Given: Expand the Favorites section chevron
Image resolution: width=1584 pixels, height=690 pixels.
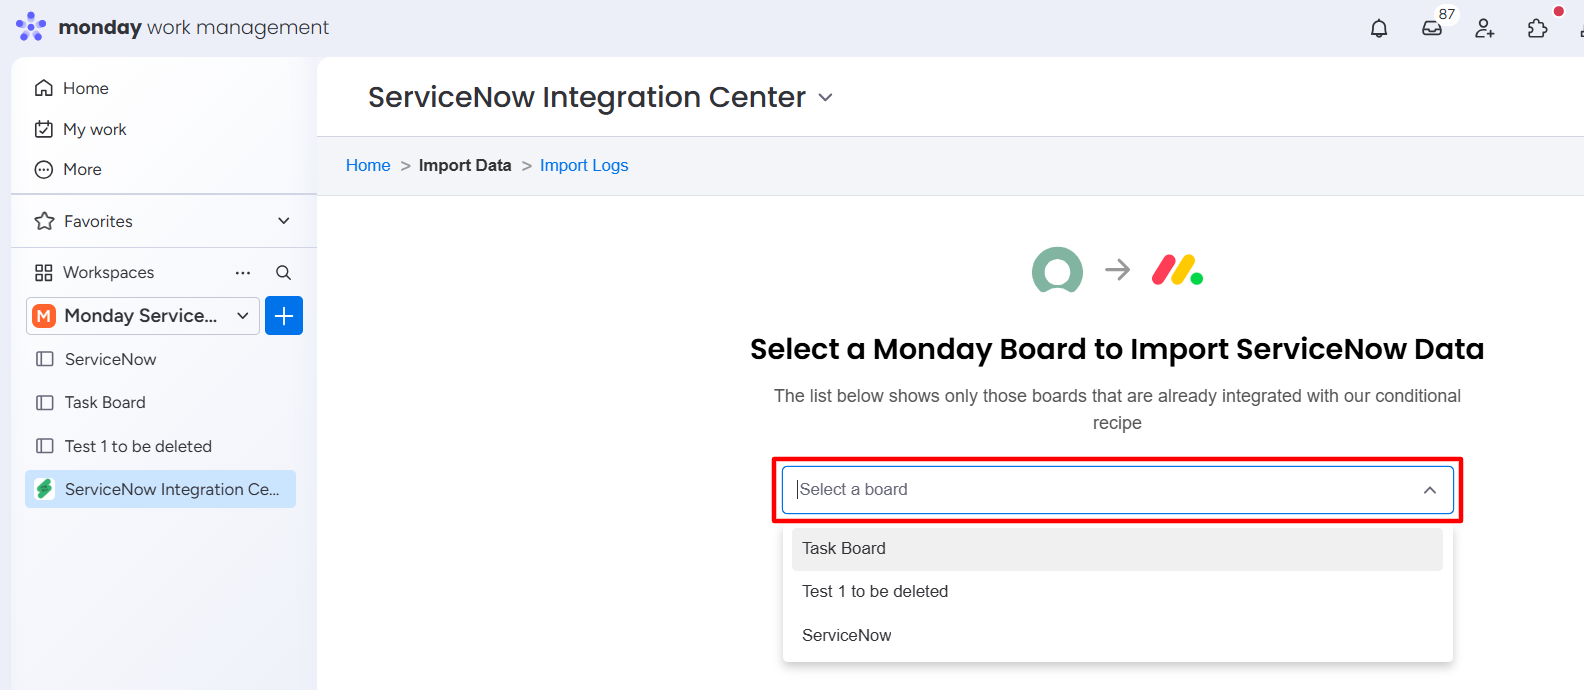Looking at the screenshot, I should [284, 221].
